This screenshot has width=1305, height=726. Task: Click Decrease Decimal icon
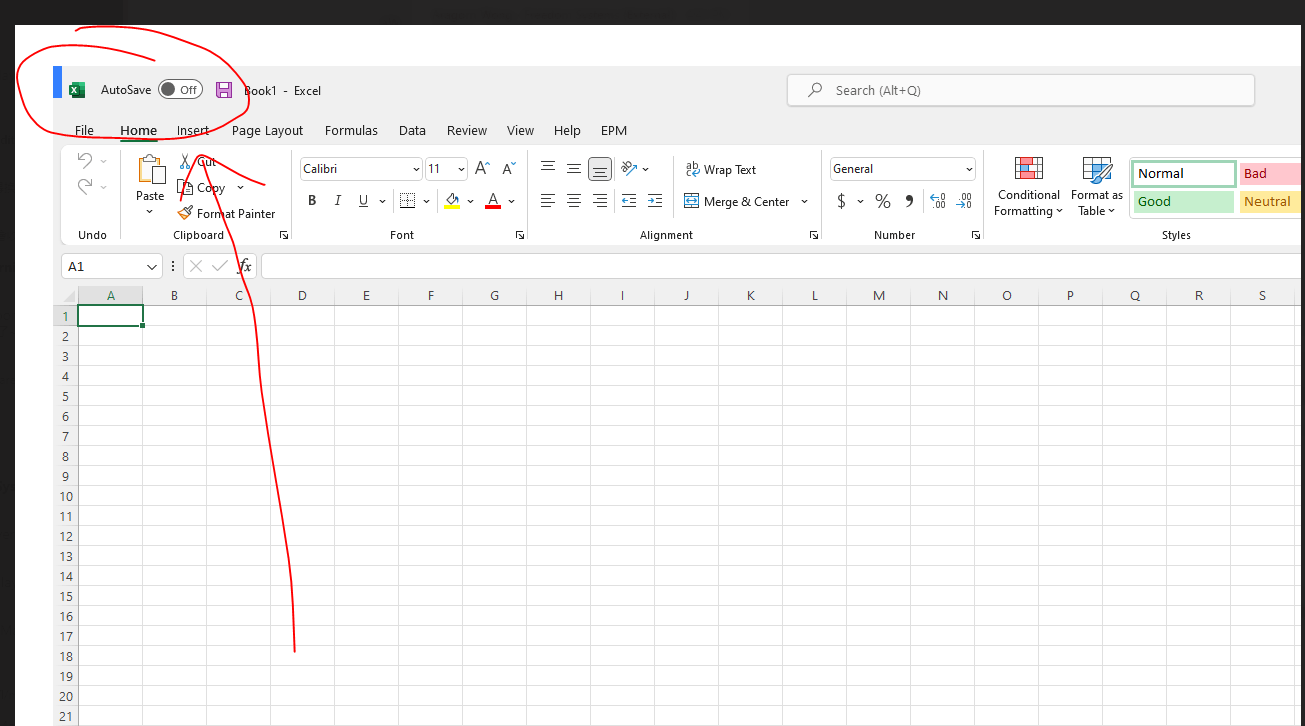point(964,201)
